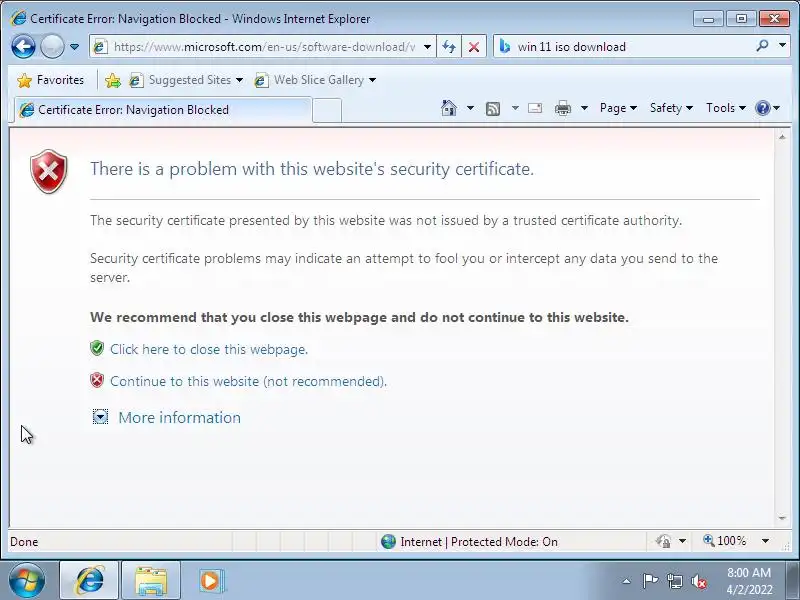Open the Windows Start orb

27,580
